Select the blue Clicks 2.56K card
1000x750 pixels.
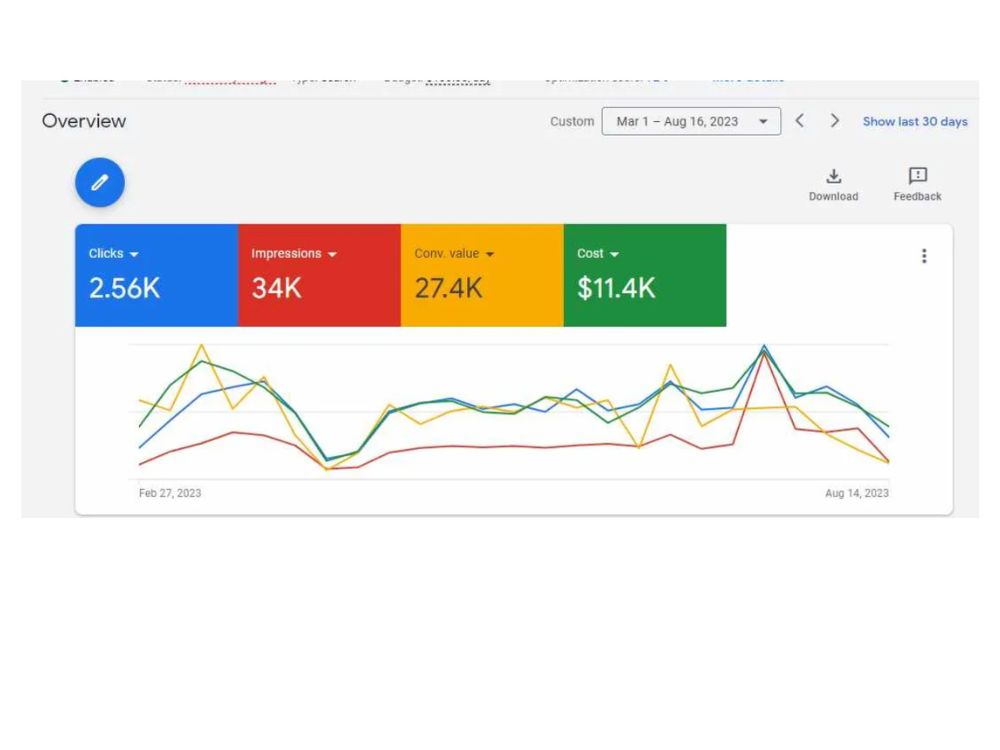click(x=156, y=276)
